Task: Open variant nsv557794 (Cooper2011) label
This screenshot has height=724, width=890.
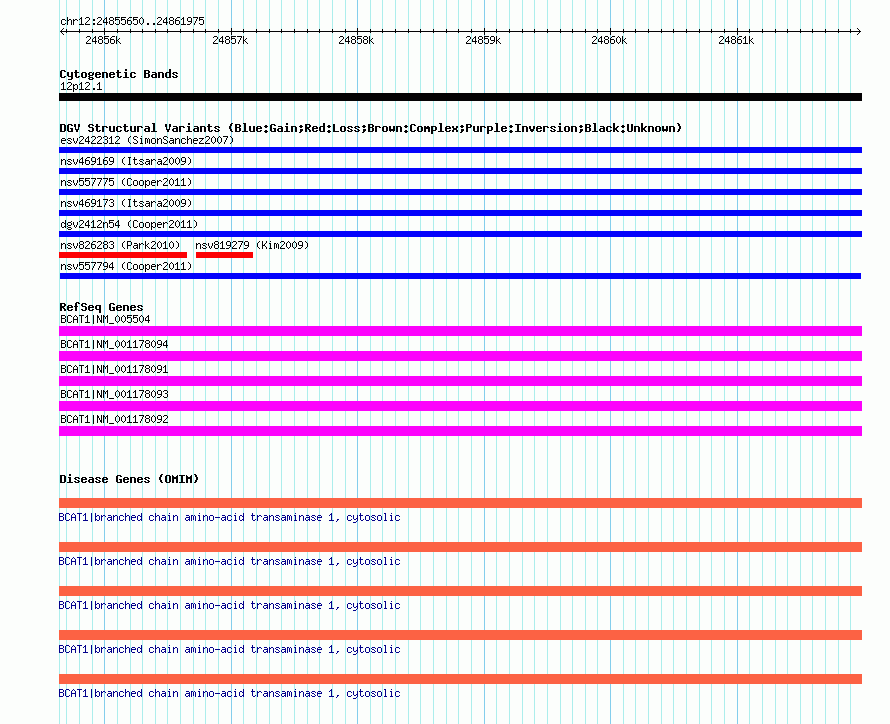Action: coord(126,266)
